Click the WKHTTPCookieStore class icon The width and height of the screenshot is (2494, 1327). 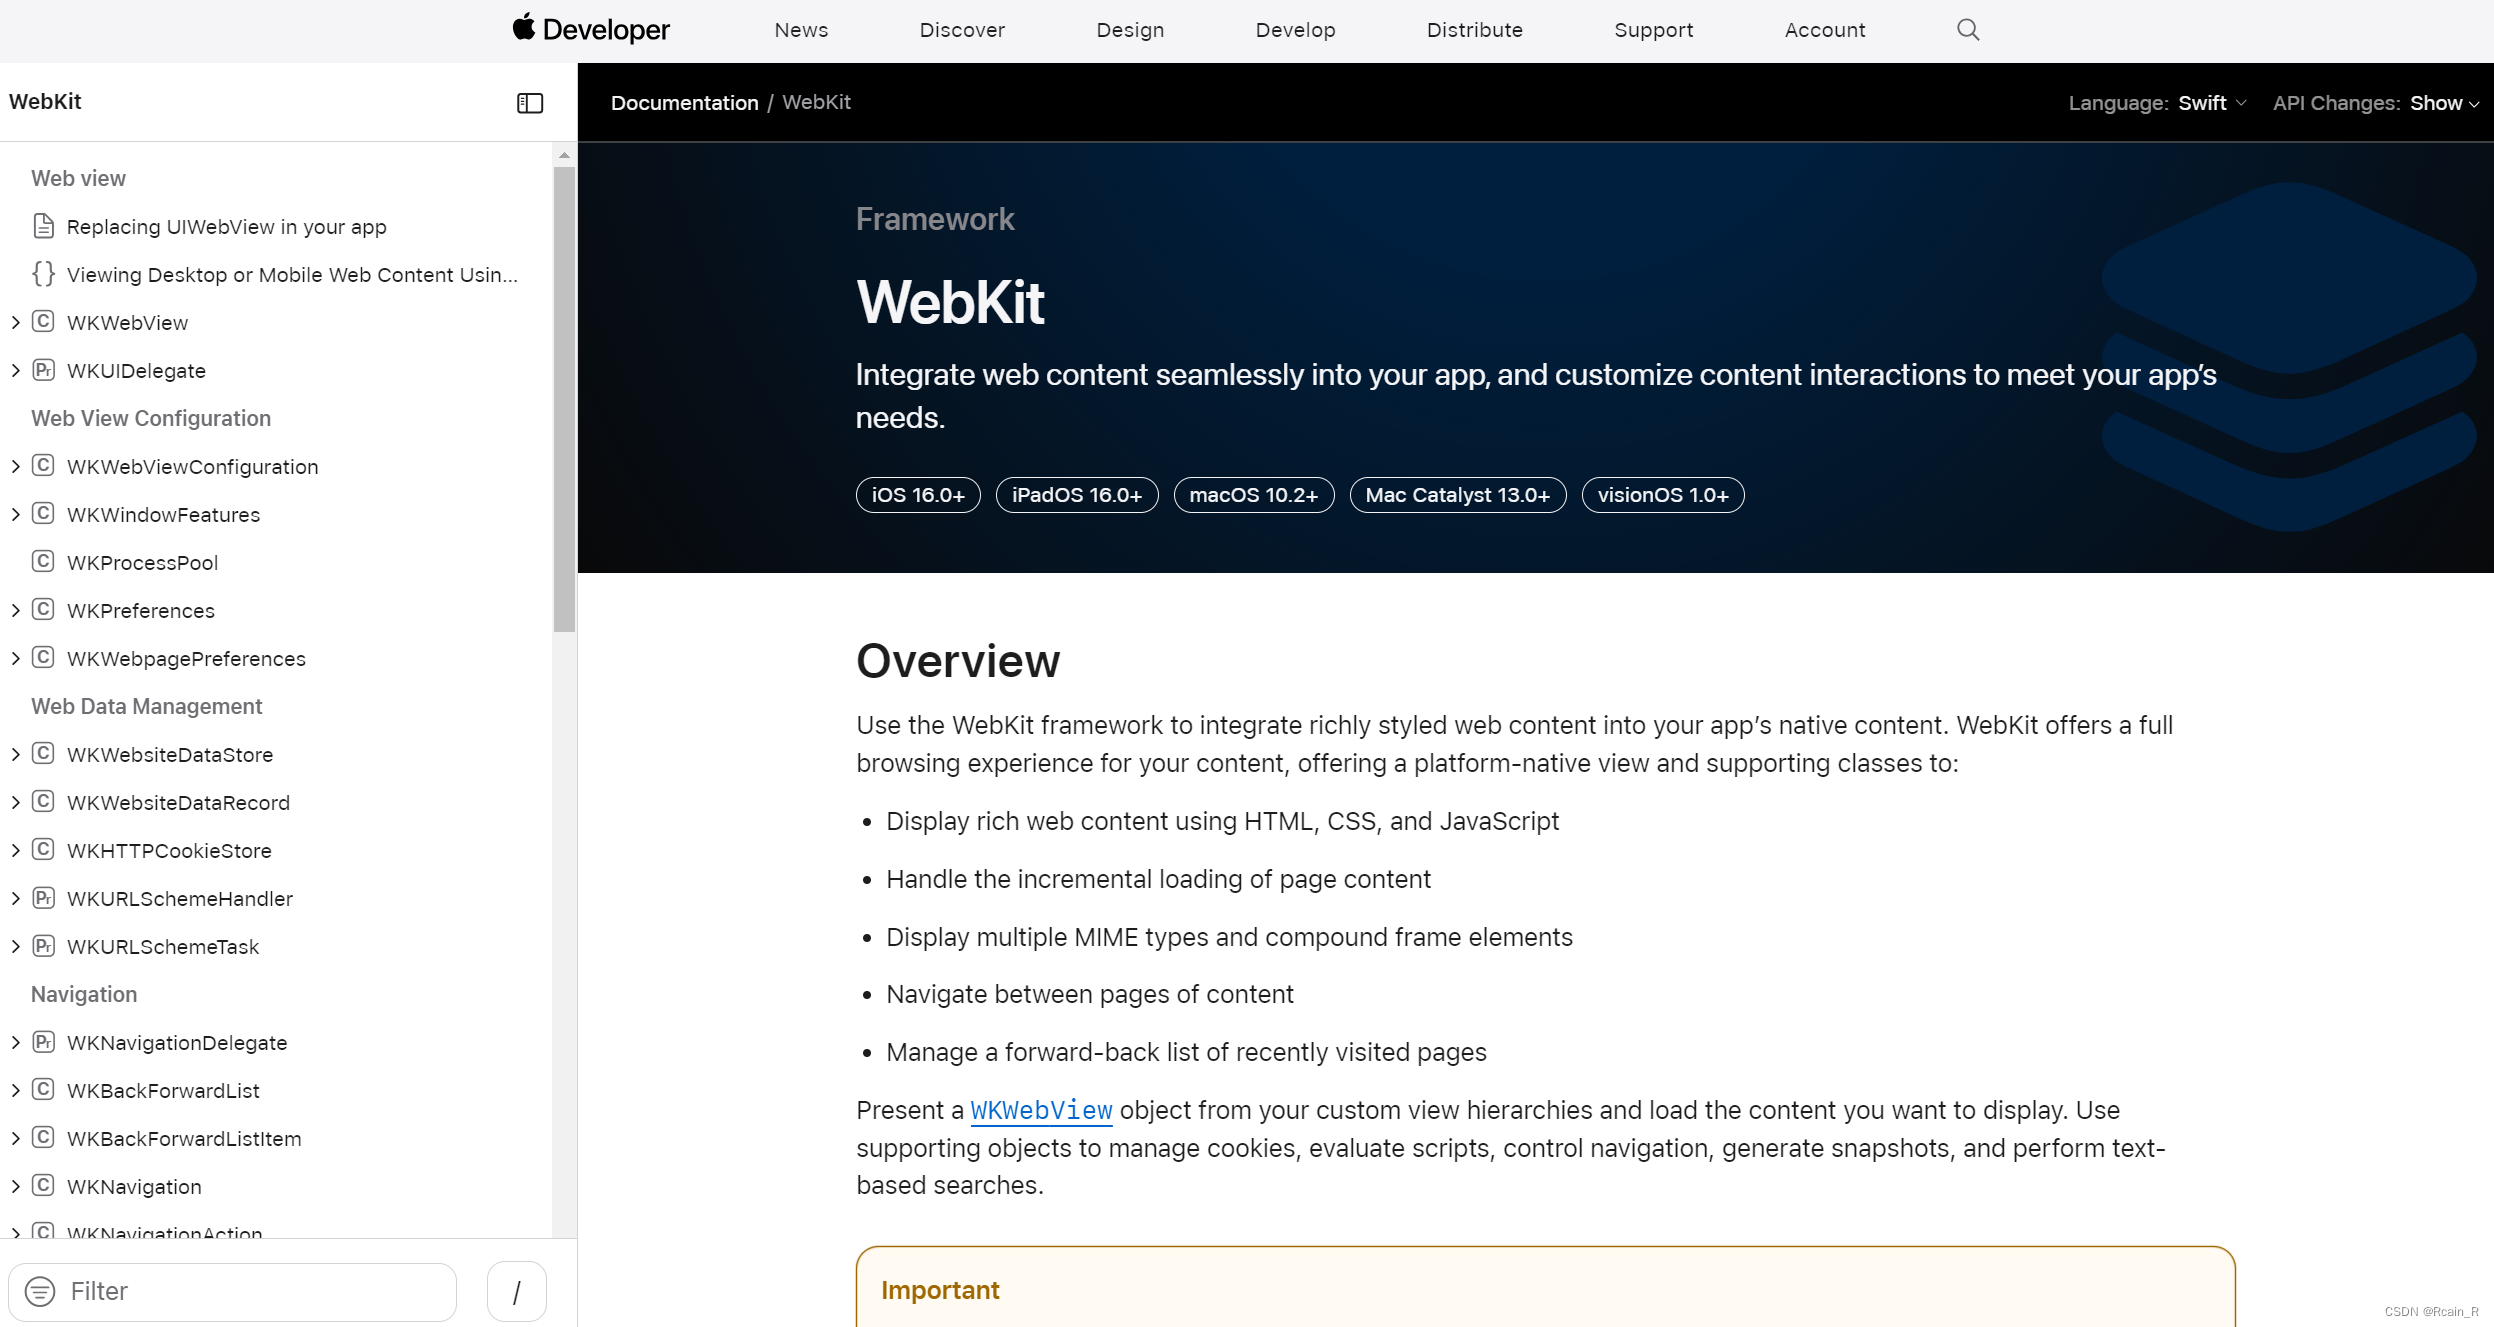[45, 849]
